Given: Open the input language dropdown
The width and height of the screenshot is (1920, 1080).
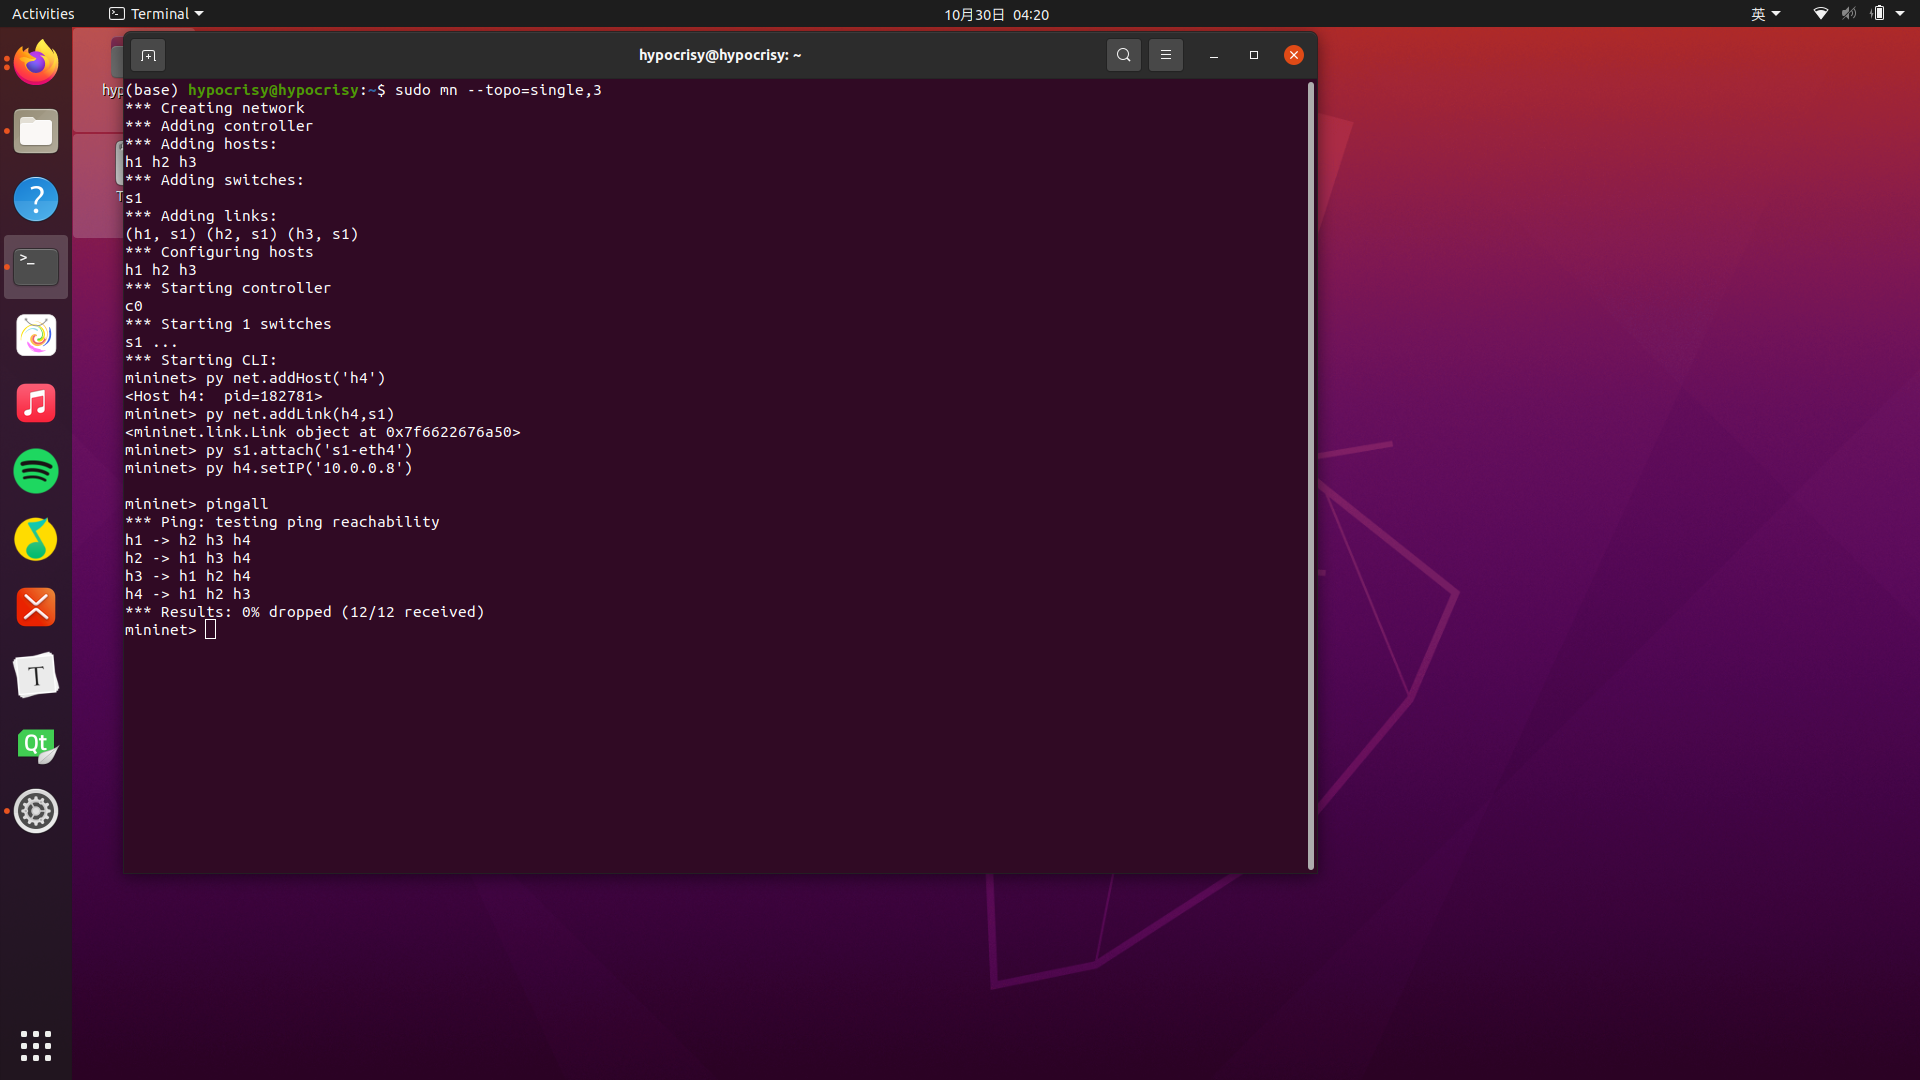Looking at the screenshot, I should point(1765,14).
